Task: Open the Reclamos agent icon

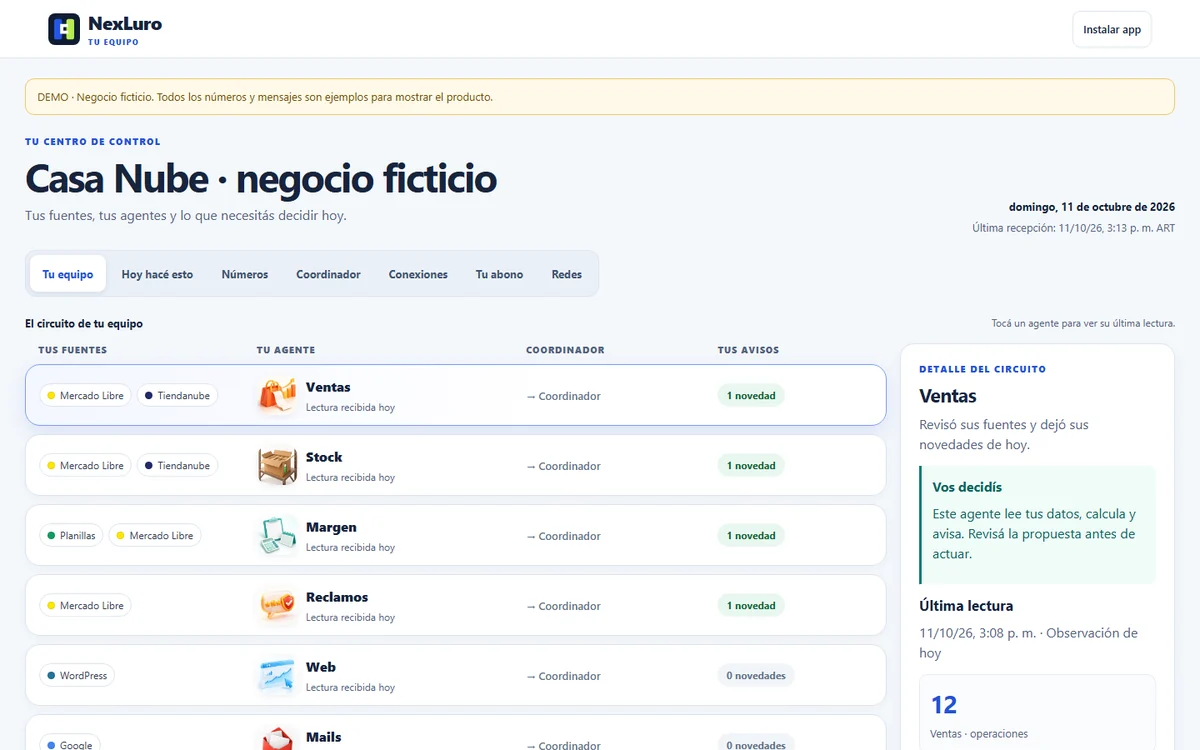Action: pyautogui.click(x=277, y=605)
